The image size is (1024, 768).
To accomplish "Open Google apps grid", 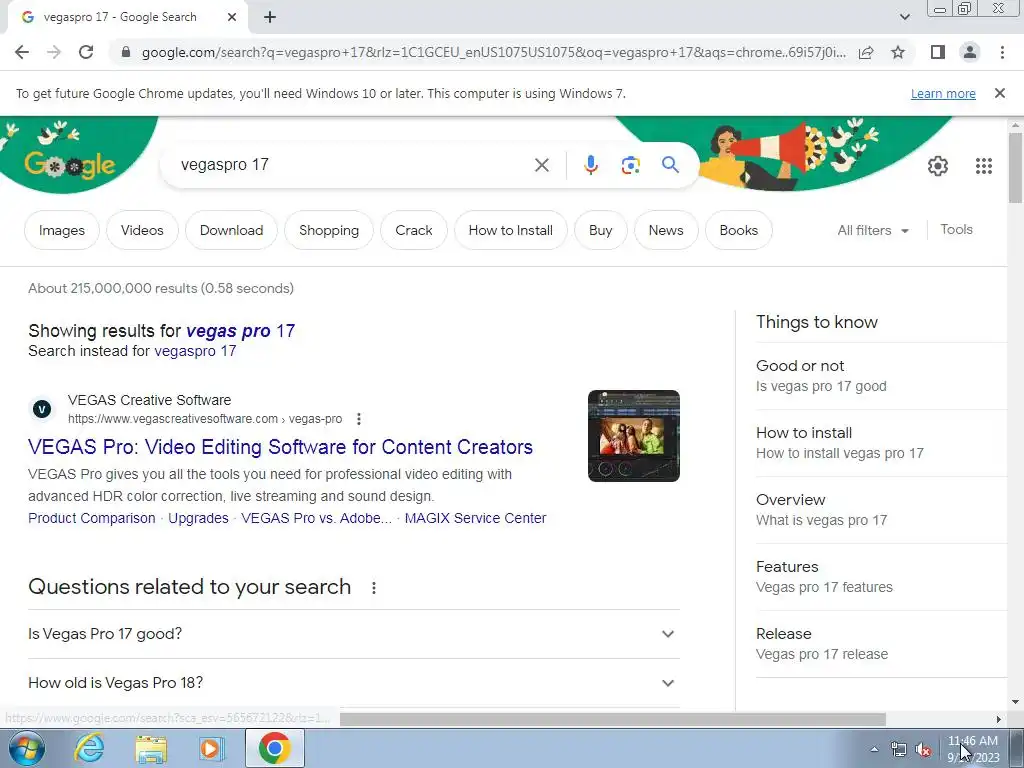I will click(984, 166).
